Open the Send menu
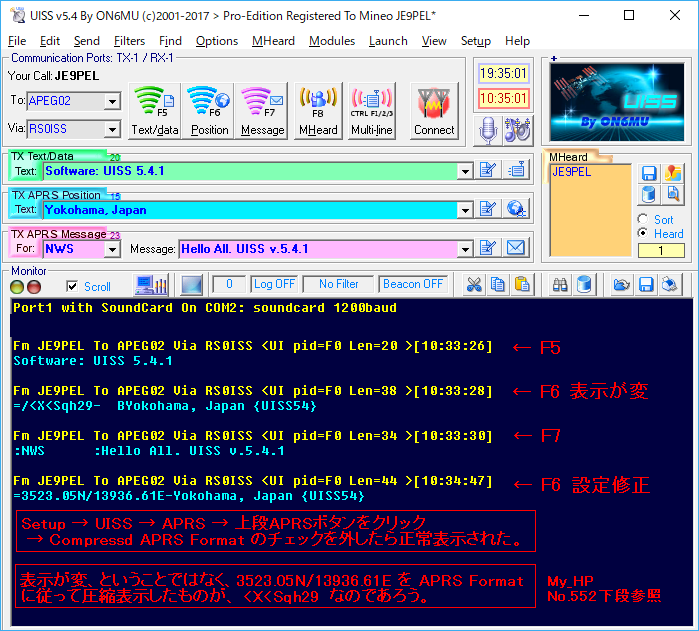The image size is (699, 631). 86,41
